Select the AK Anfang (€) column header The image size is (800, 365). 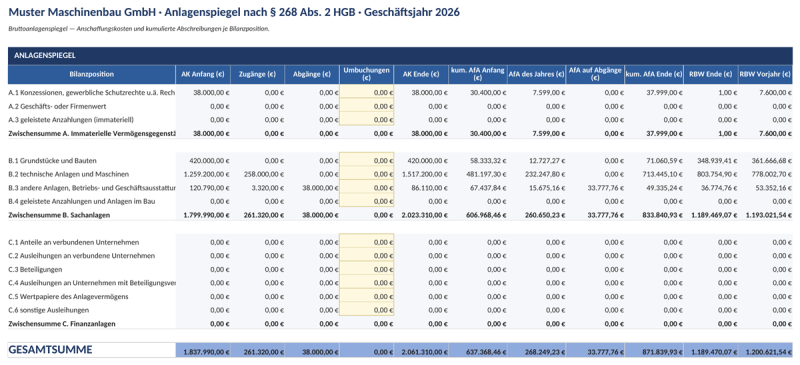[203, 75]
